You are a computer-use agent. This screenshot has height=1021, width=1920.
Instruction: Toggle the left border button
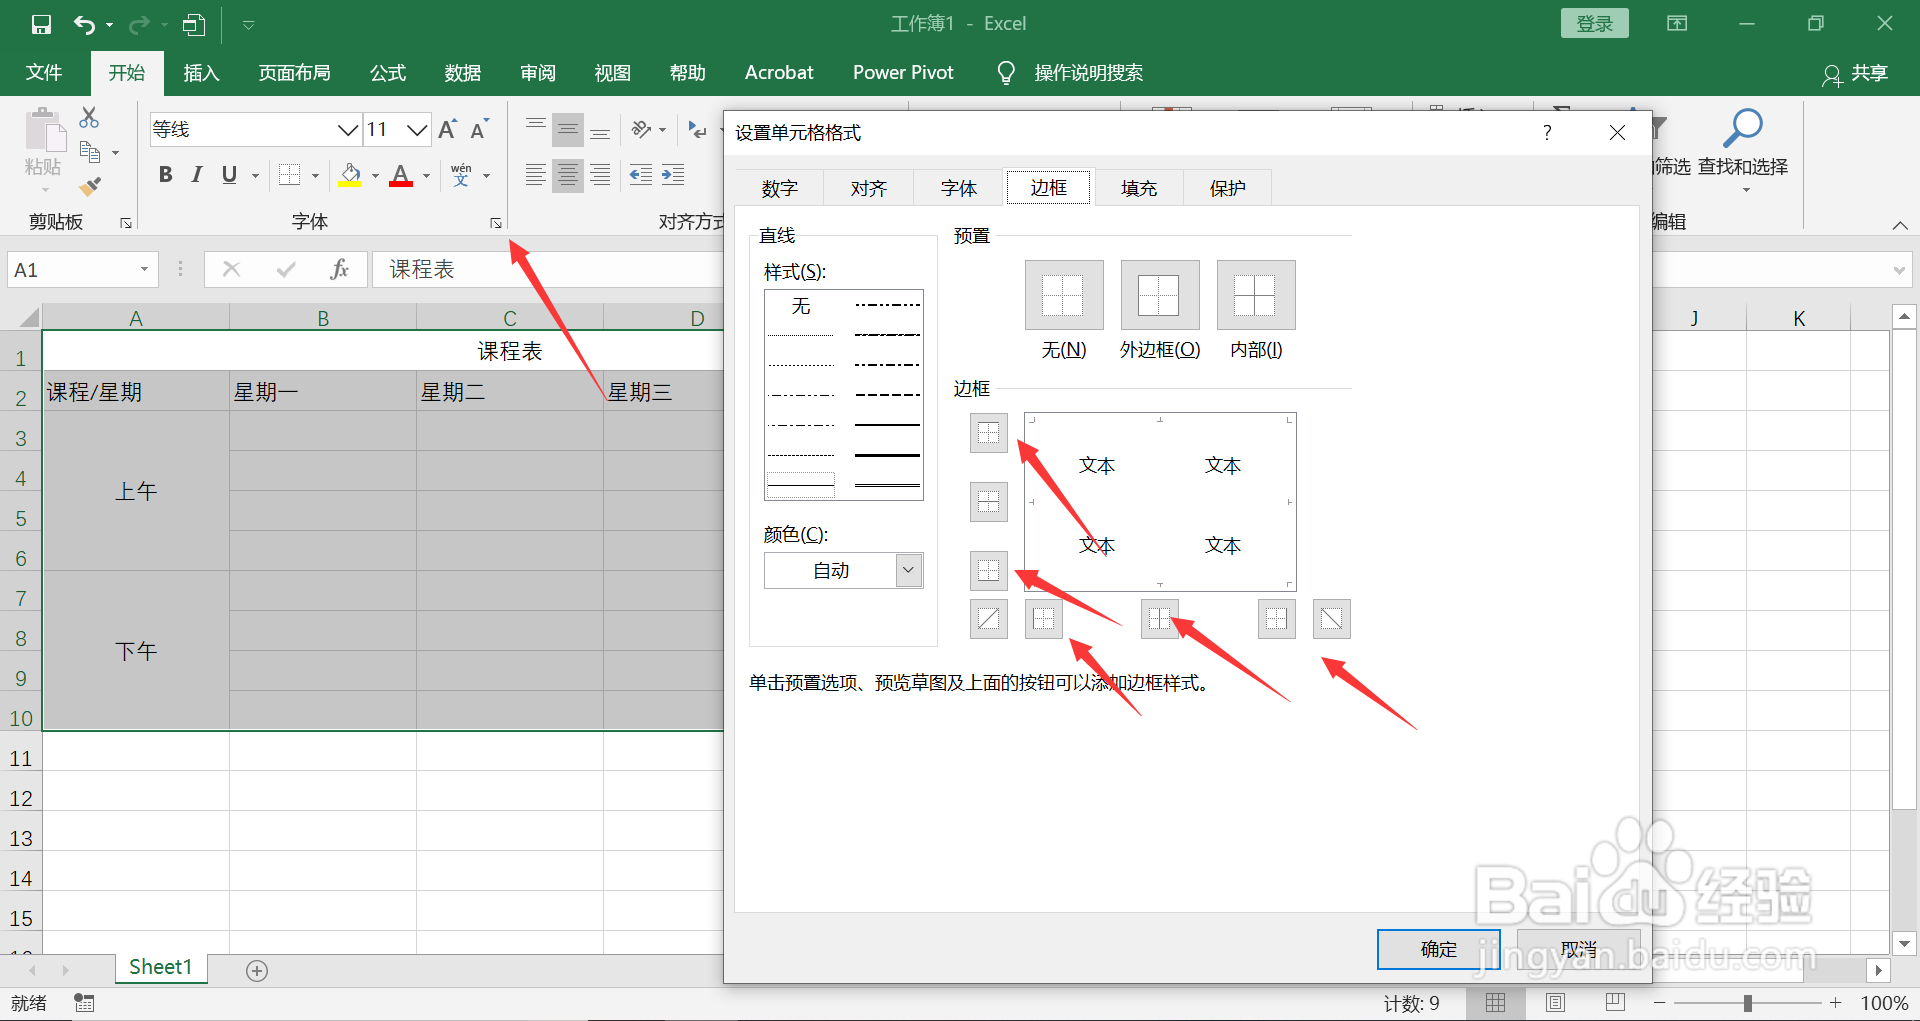click(x=1043, y=618)
